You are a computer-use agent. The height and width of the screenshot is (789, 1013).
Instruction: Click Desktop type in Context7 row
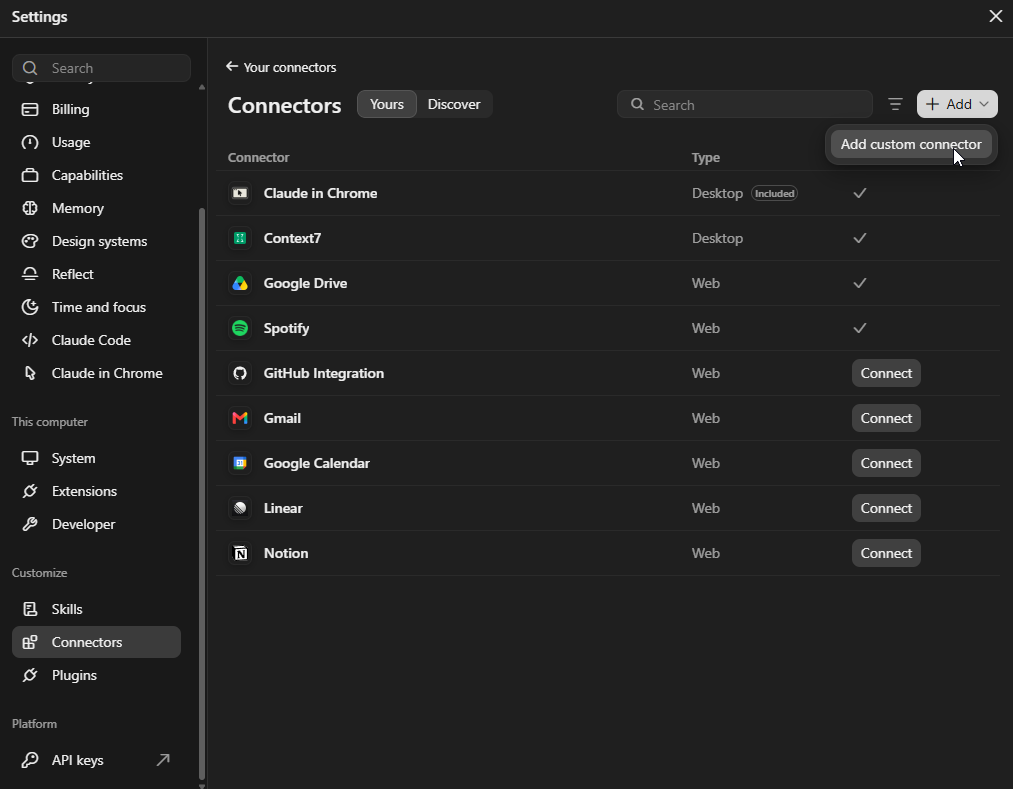click(x=717, y=238)
